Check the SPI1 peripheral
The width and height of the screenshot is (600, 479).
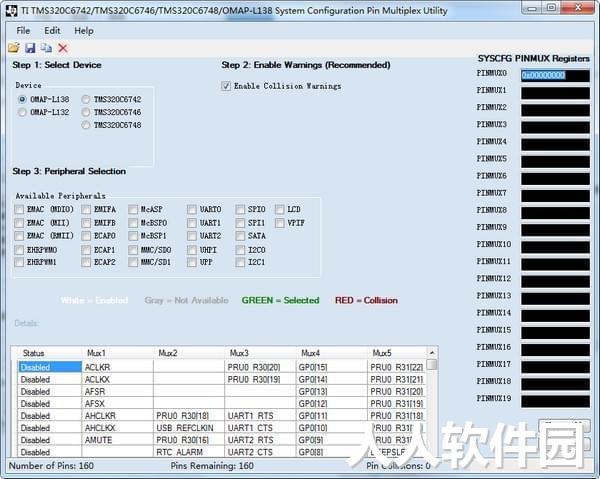(240, 223)
